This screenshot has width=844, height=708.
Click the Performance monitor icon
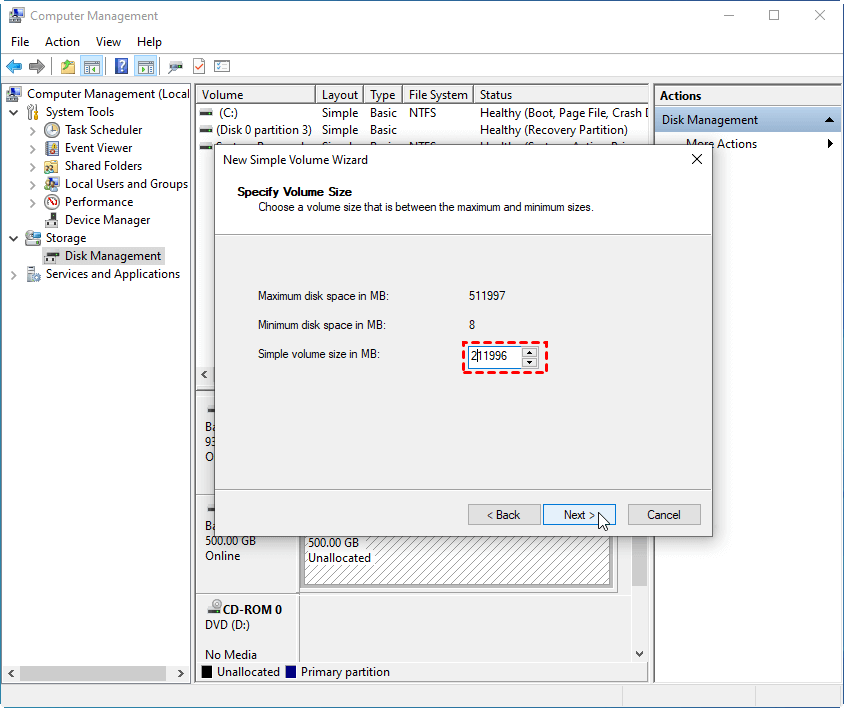click(x=52, y=202)
